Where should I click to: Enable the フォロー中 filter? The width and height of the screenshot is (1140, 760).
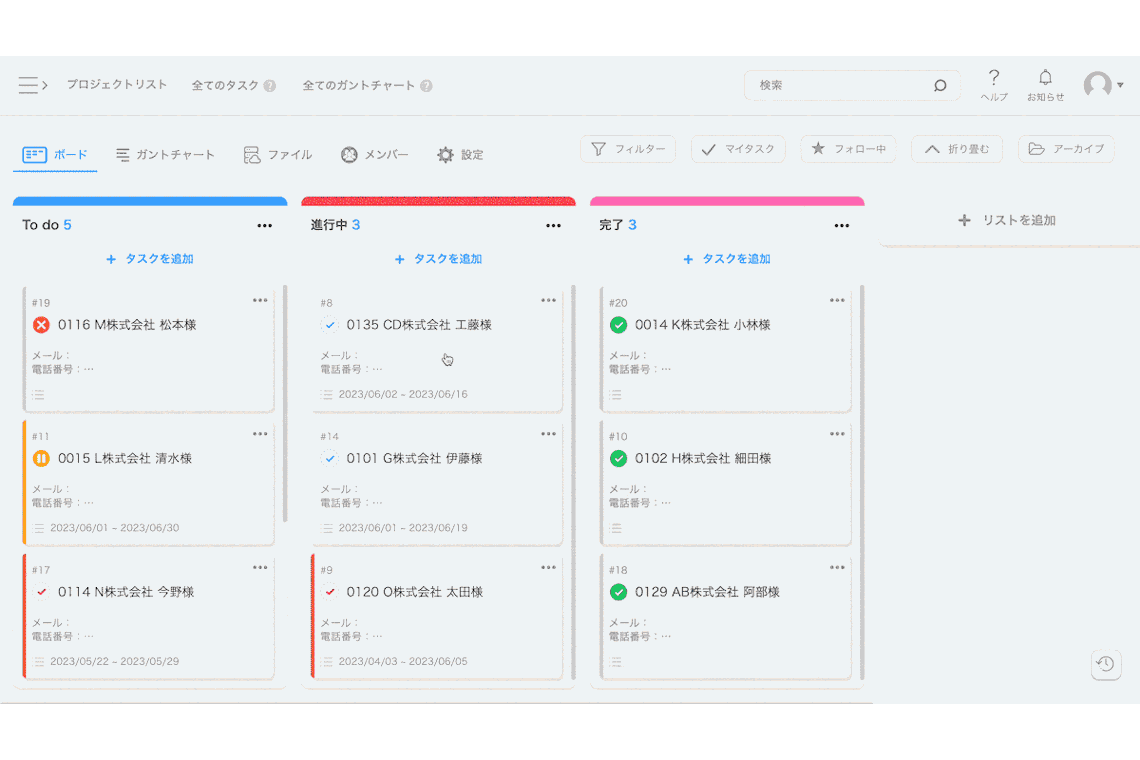848,148
